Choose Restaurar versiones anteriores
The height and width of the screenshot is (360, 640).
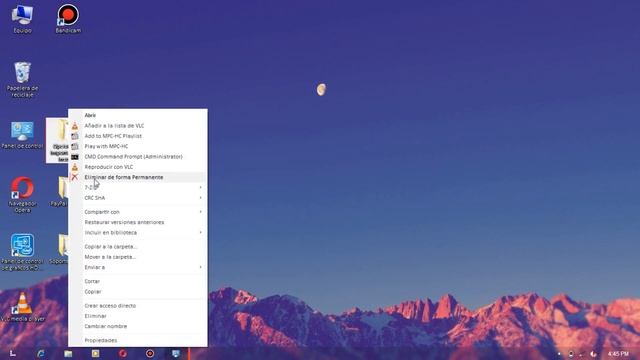point(138,222)
